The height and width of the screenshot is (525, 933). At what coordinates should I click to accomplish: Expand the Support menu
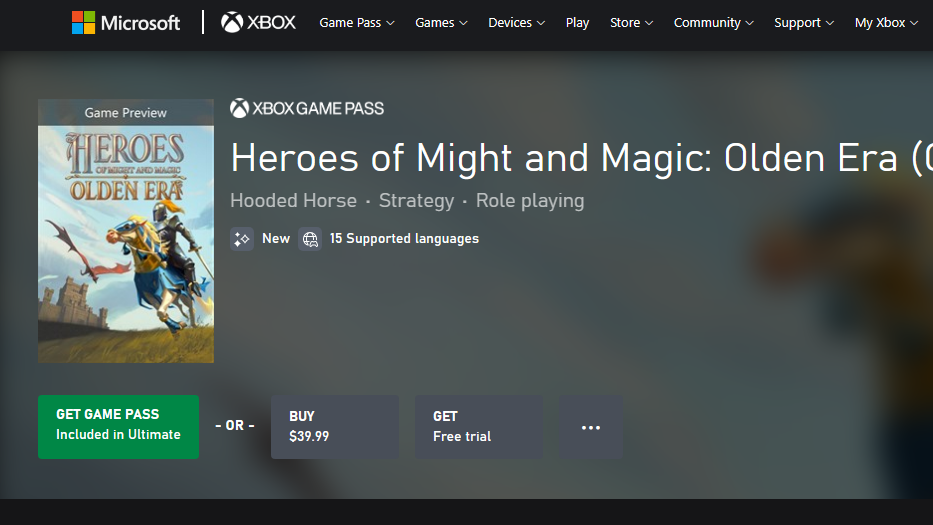click(804, 23)
